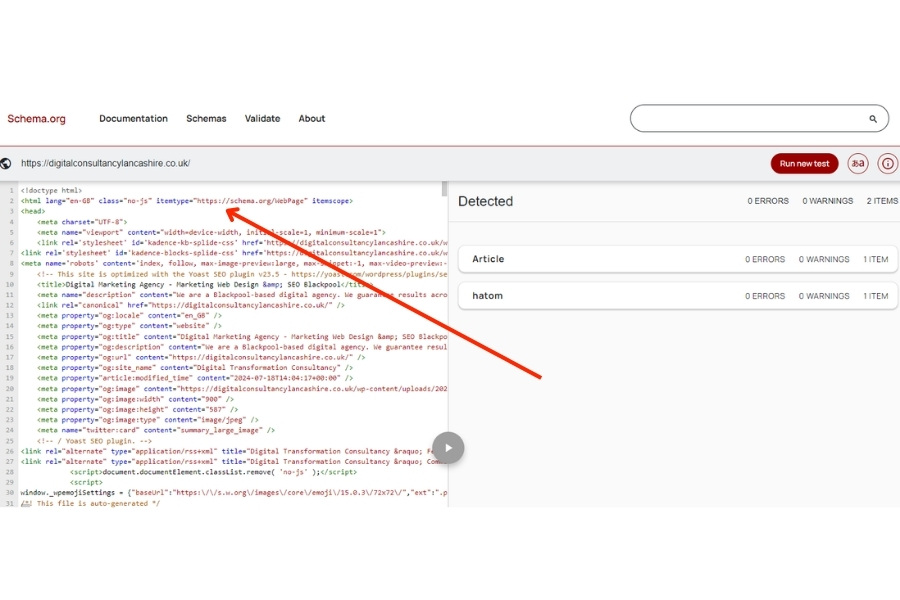Expand the Article detected item
Viewport: 900px width, 600px height.
[x=677, y=259]
